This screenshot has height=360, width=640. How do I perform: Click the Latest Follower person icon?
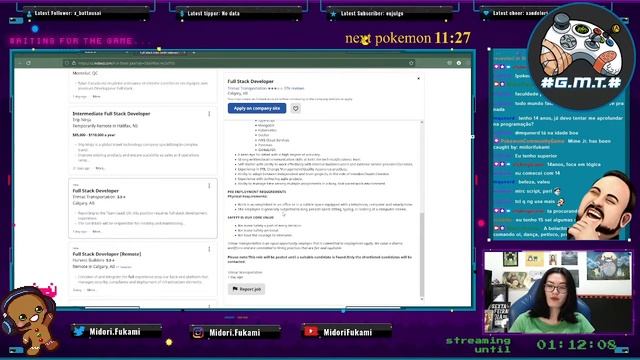[x=29, y=14]
